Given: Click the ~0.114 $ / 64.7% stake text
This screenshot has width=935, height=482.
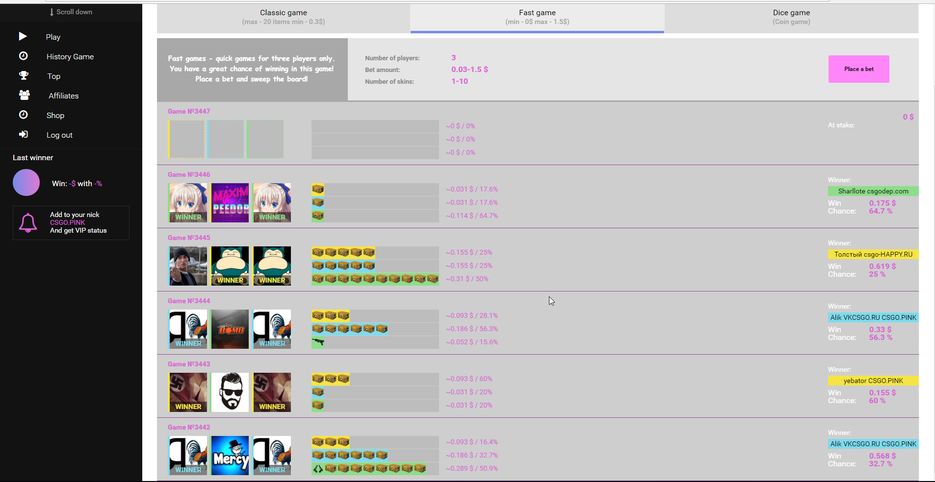Looking at the screenshot, I should (x=472, y=215).
